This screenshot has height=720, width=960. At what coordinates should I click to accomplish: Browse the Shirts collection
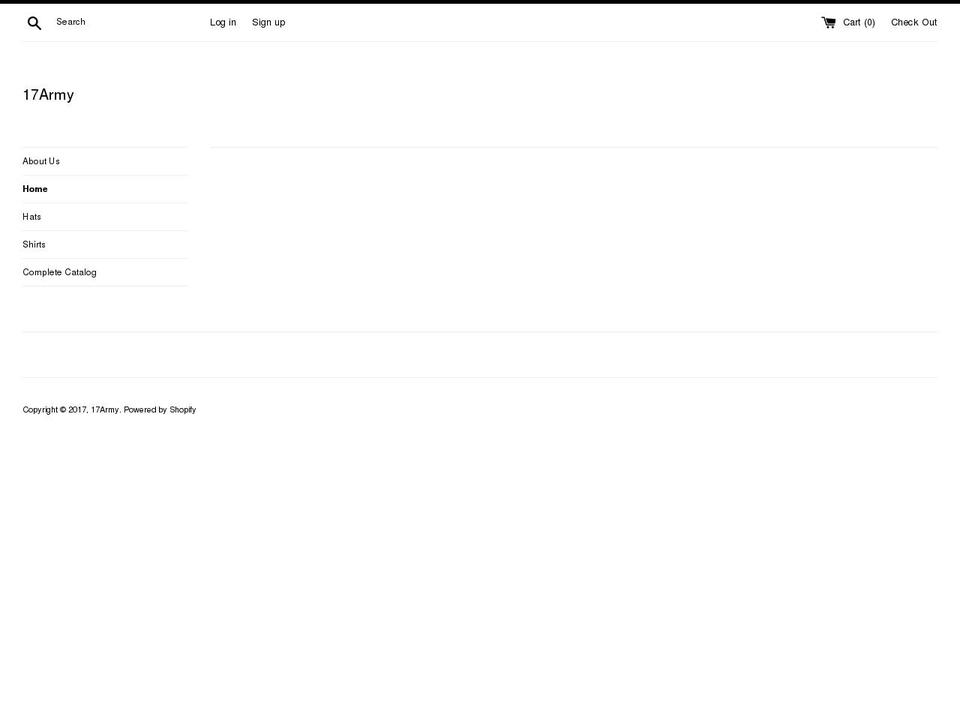[x=33, y=244]
